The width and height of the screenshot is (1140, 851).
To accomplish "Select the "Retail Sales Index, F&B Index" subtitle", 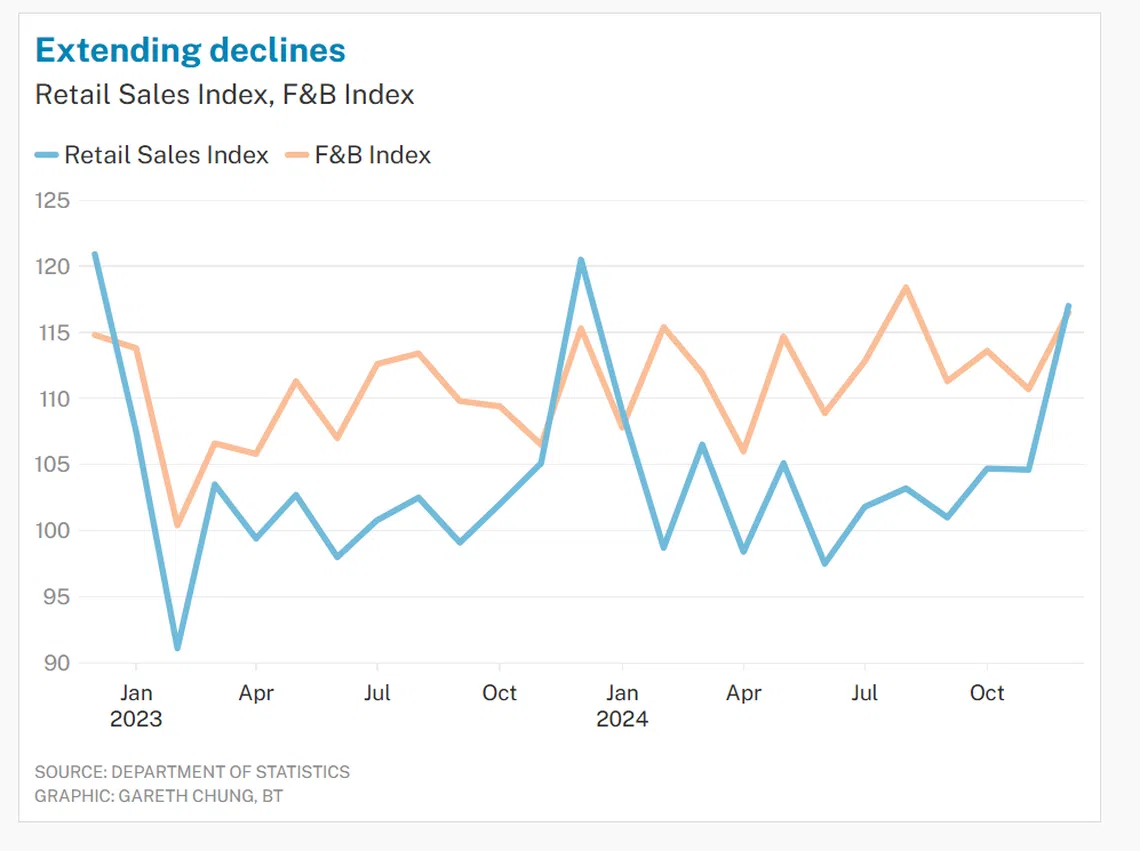I will [224, 95].
